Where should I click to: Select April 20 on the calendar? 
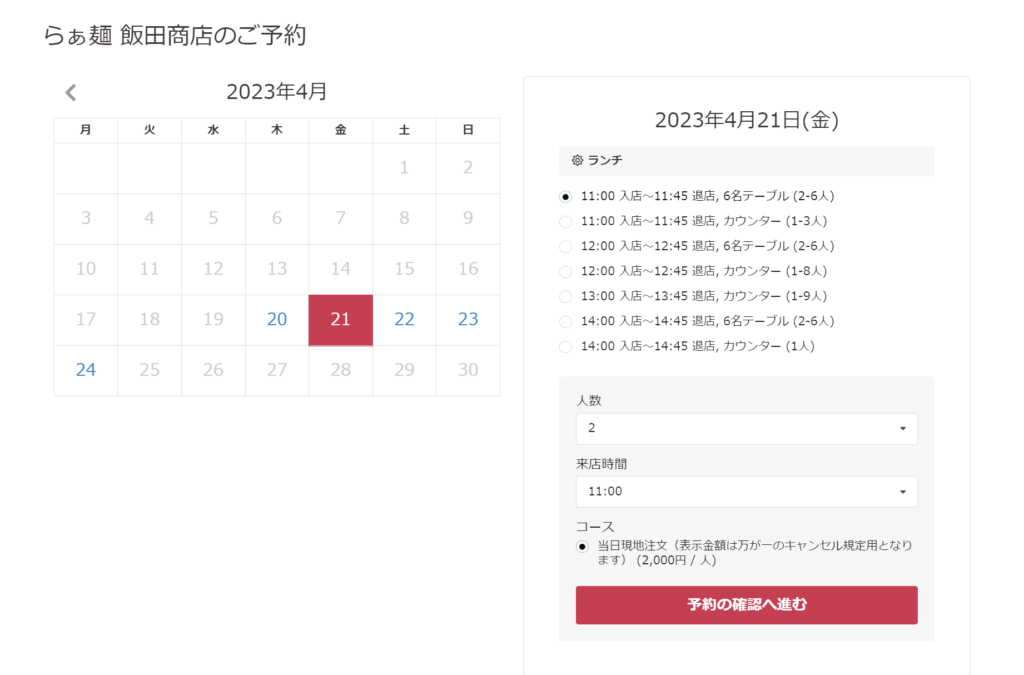tap(277, 319)
